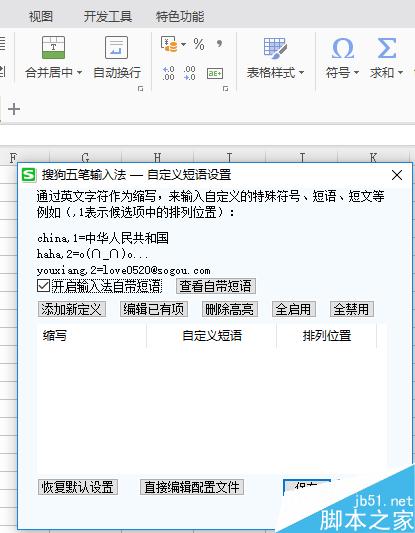Select column K header in spreadsheet
This screenshot has height=533, width=415.
point(373,157)
